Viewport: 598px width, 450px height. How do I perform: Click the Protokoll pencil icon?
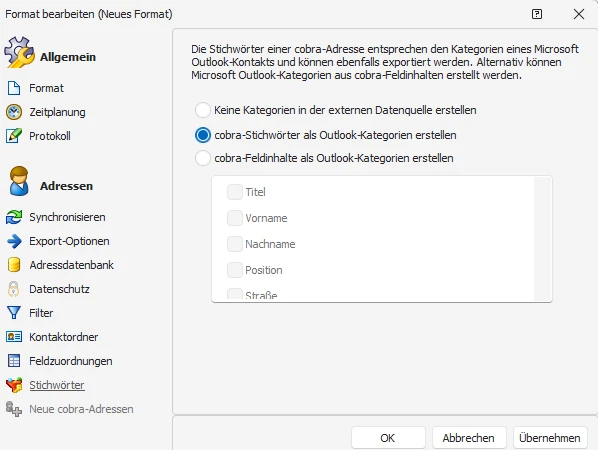[14, 136]
